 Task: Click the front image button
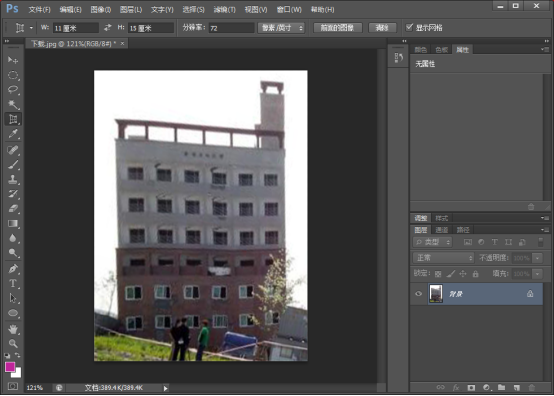[x=337, y=28]
